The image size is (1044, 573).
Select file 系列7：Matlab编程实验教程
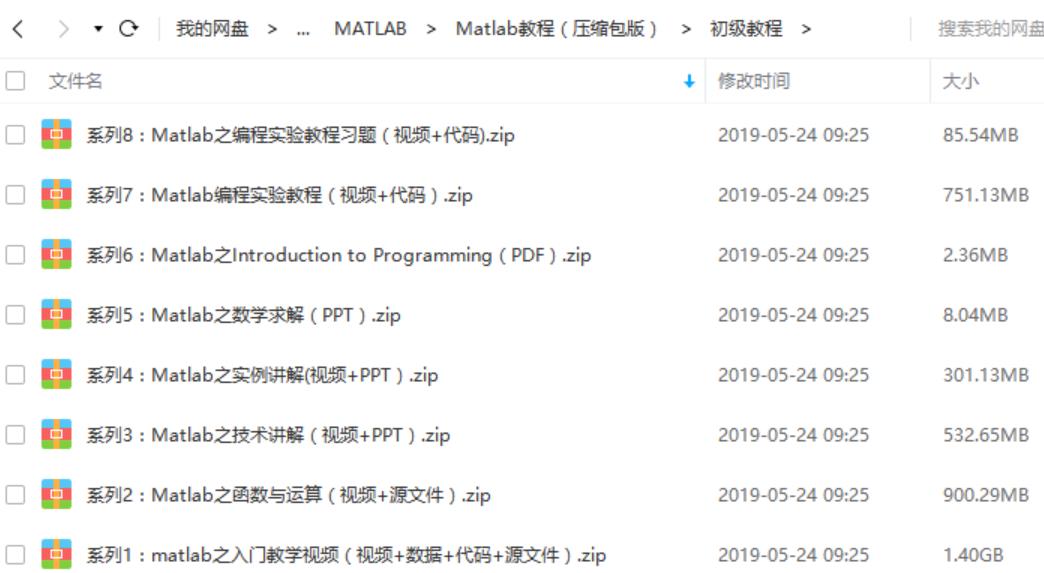[x=280, y=195]
